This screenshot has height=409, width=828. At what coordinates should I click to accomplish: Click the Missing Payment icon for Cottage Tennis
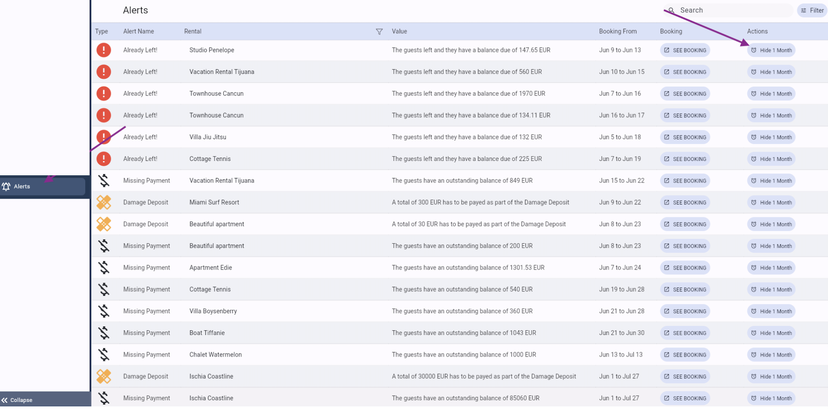(104, 289)
